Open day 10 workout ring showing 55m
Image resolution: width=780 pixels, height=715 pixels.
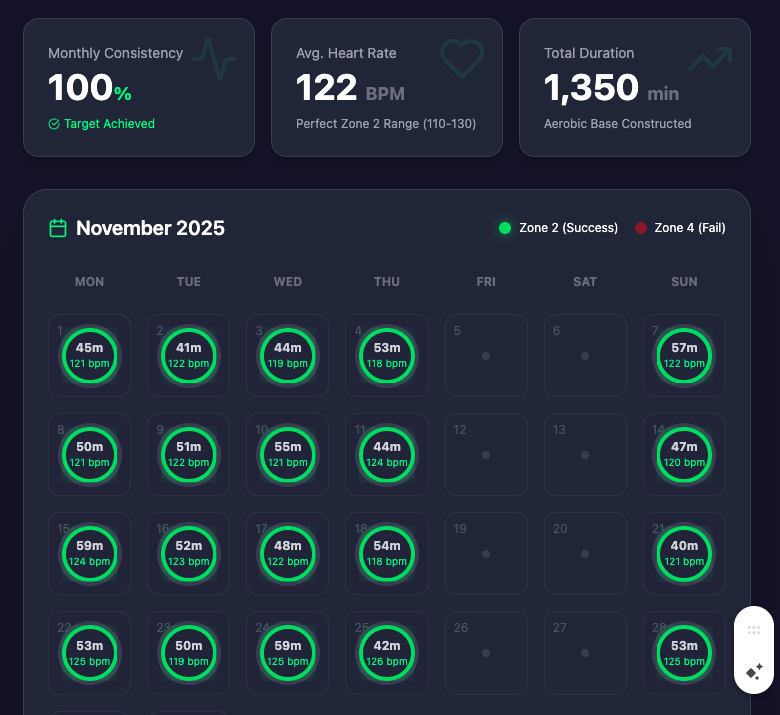tap(288, 455)
